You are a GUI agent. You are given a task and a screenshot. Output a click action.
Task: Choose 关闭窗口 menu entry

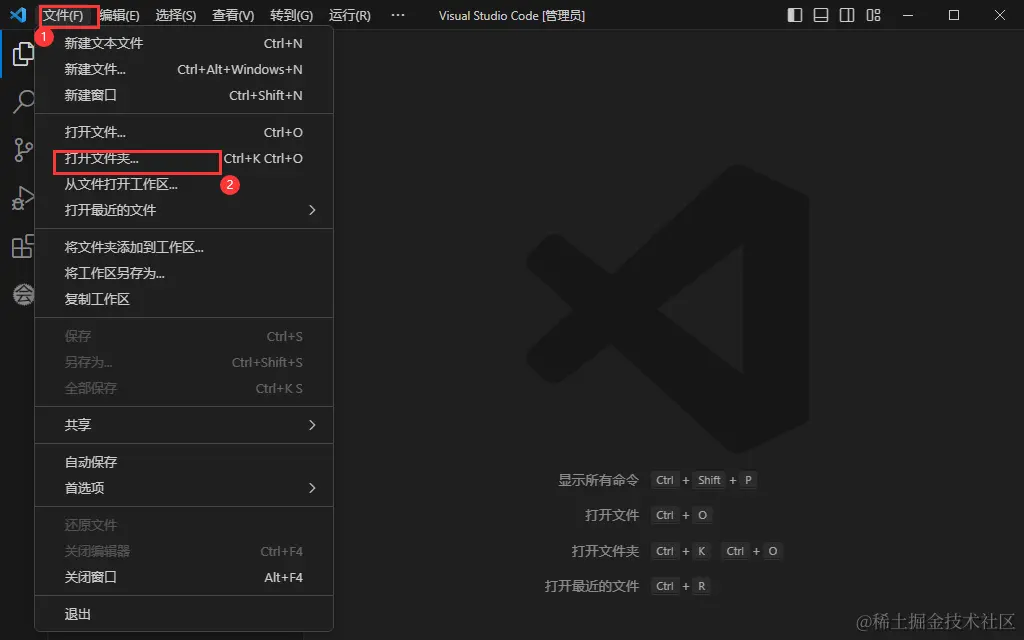tap(184, 577)
